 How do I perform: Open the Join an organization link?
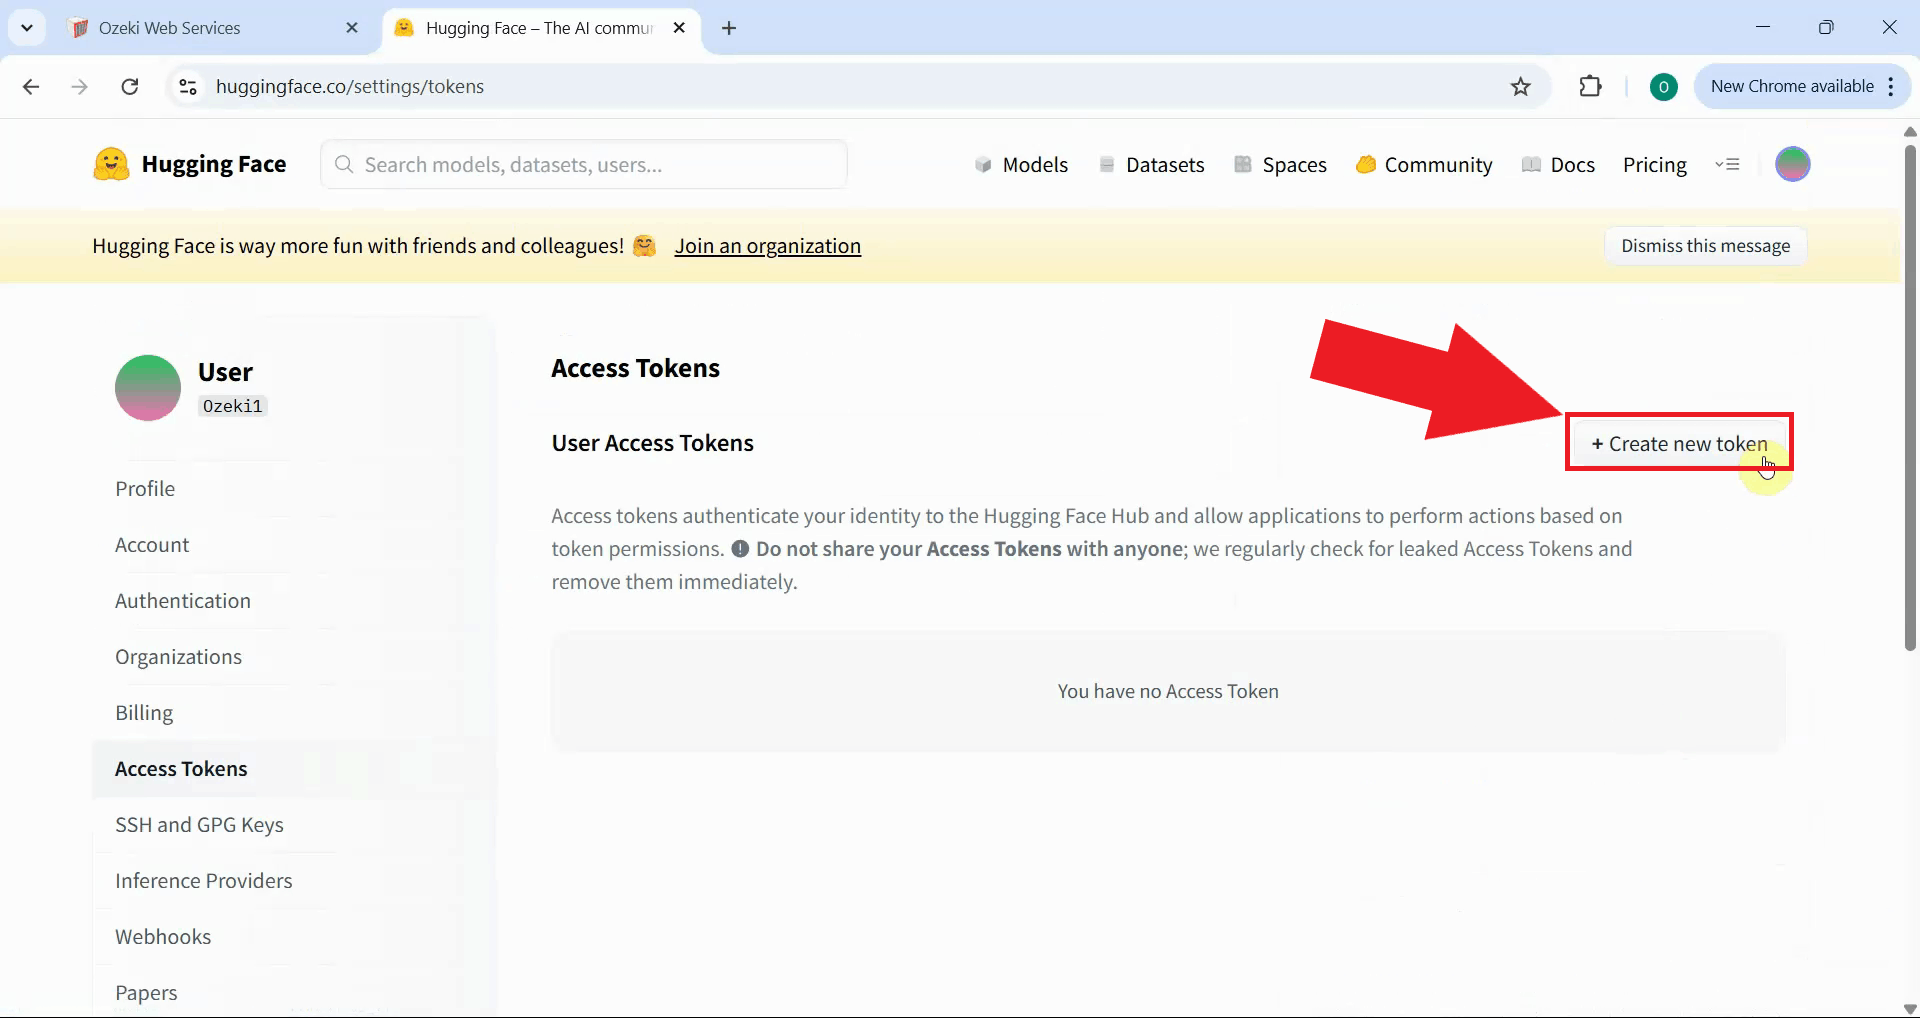coord(767,246)
